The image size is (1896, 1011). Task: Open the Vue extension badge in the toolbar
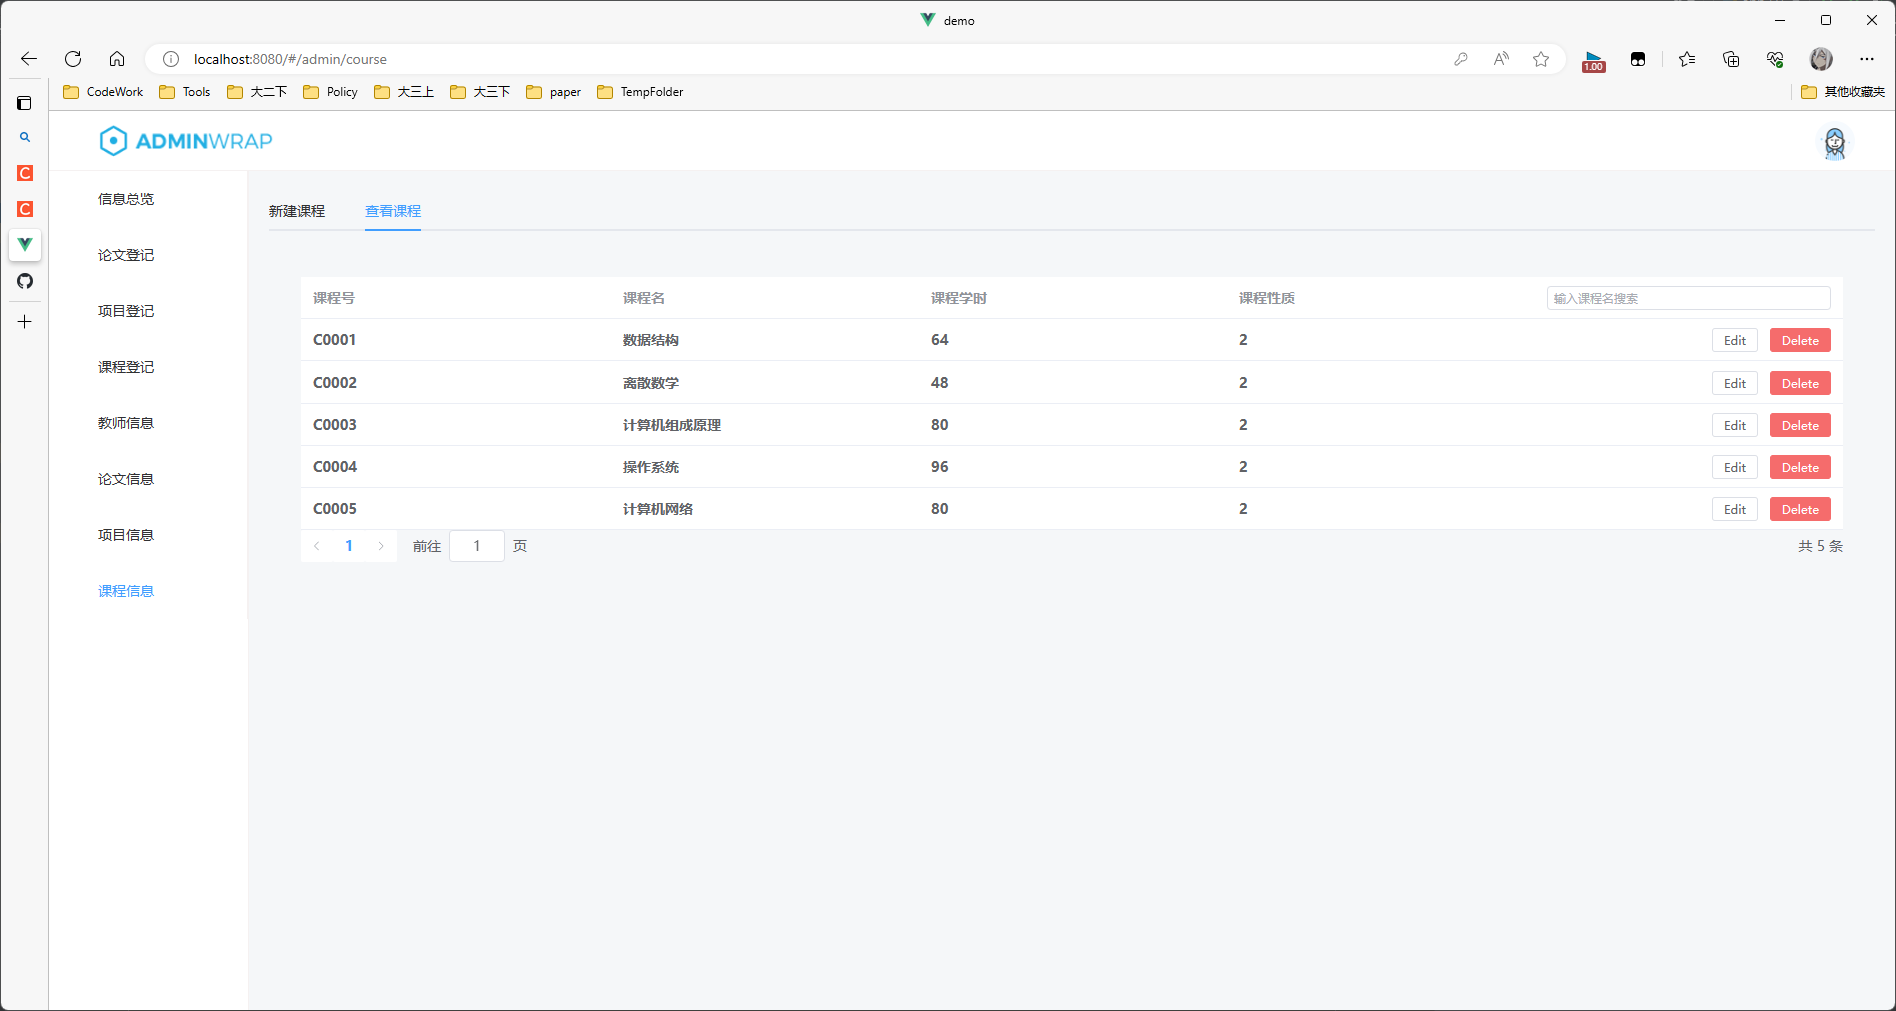pyautogui.click(x=1592, y=59)
